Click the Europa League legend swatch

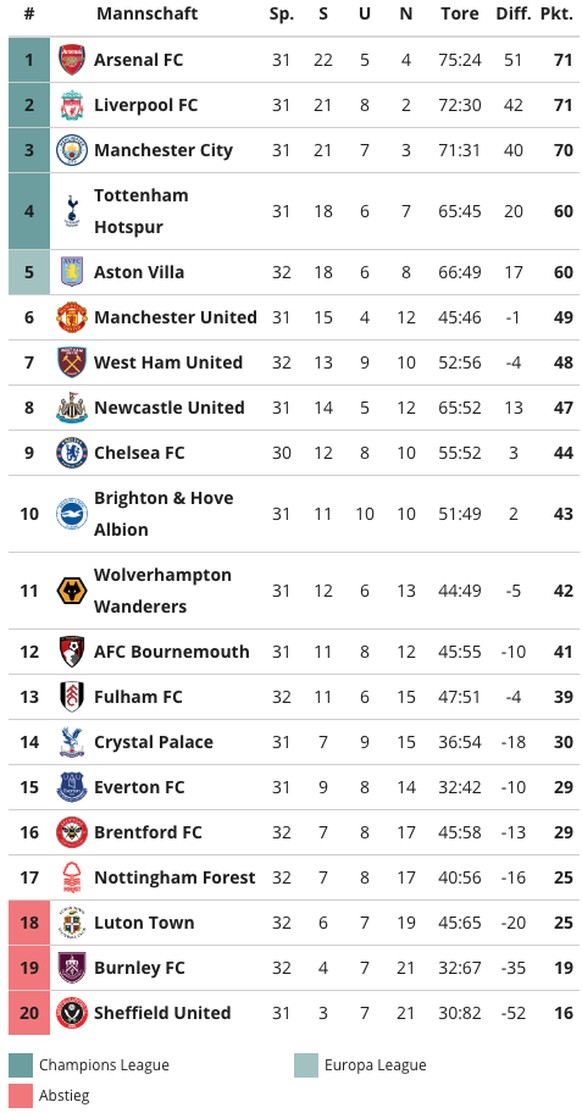point(306,1065)
